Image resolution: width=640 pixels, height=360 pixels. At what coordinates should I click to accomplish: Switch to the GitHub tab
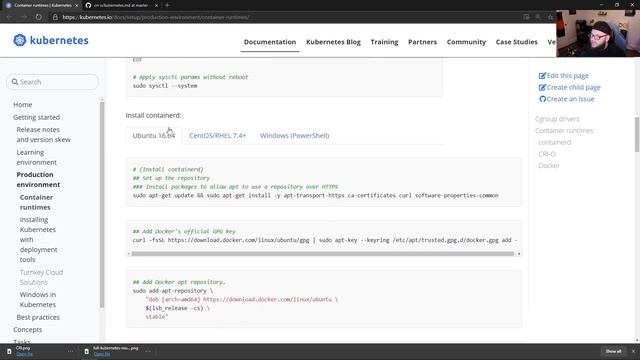[x=121, y=5]
